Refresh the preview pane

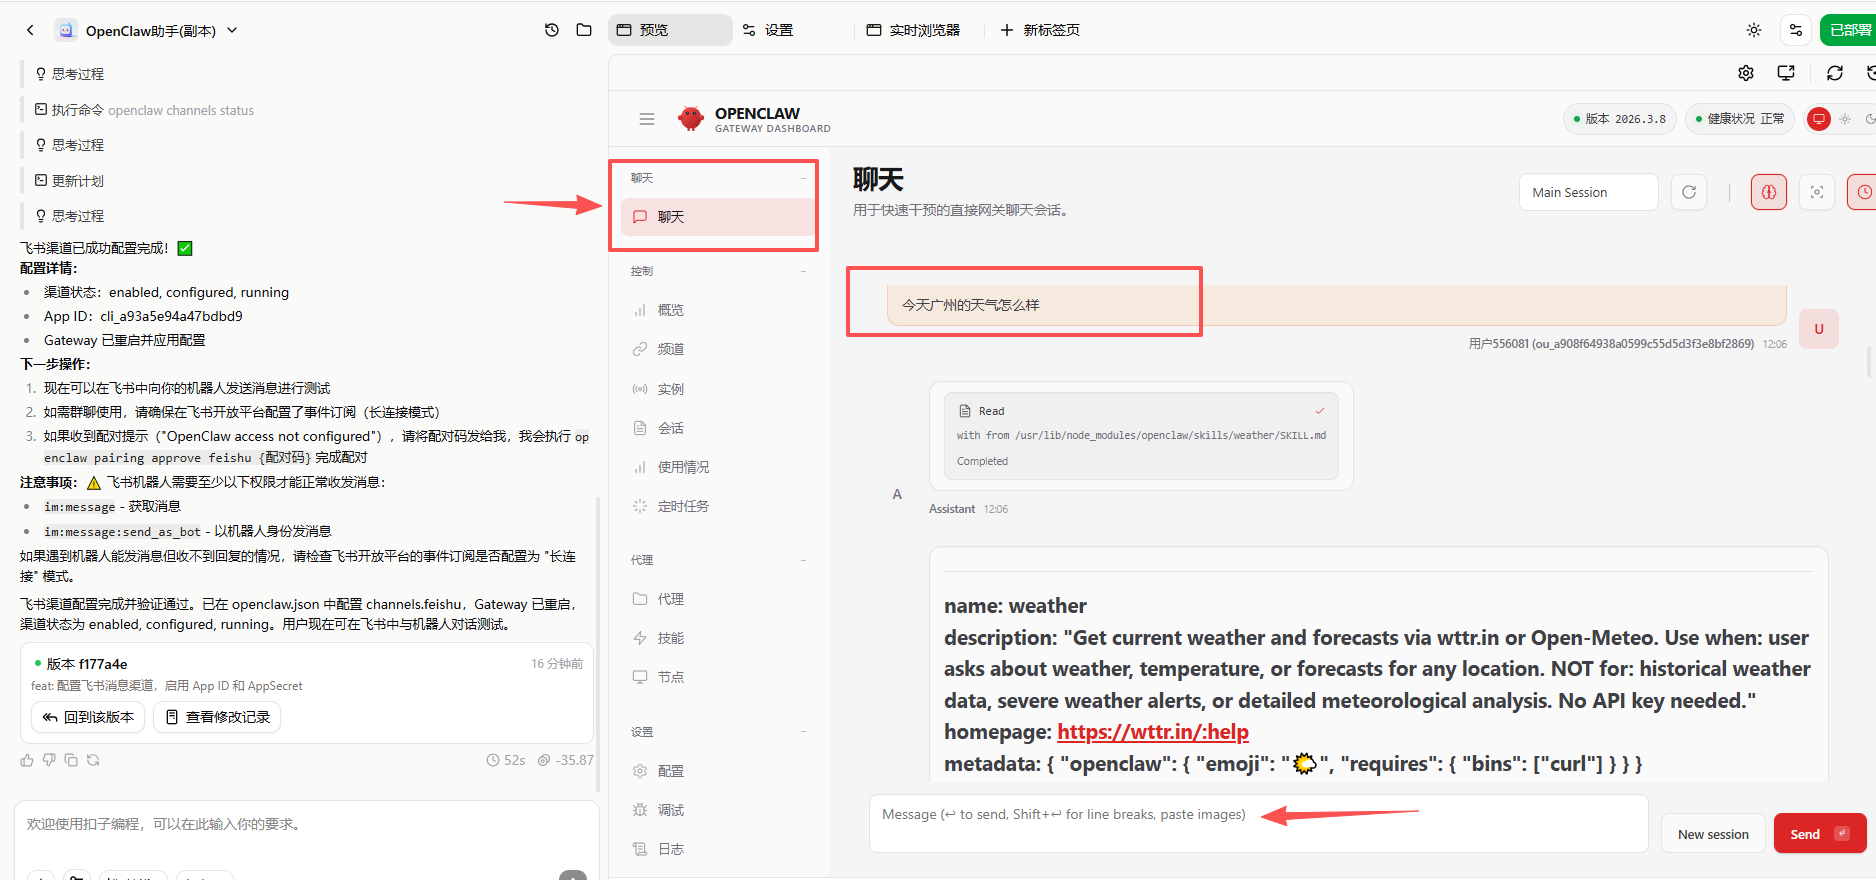coord(1835,73)
